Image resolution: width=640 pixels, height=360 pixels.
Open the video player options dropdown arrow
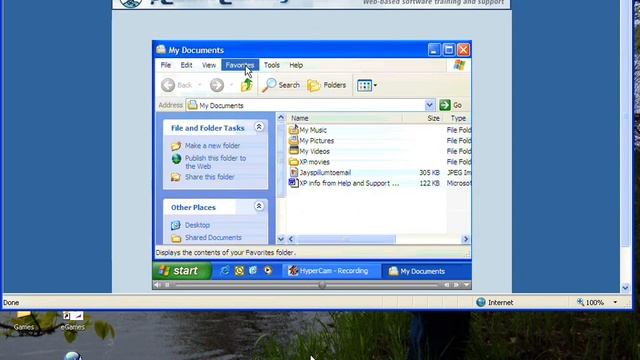[466, 285]
